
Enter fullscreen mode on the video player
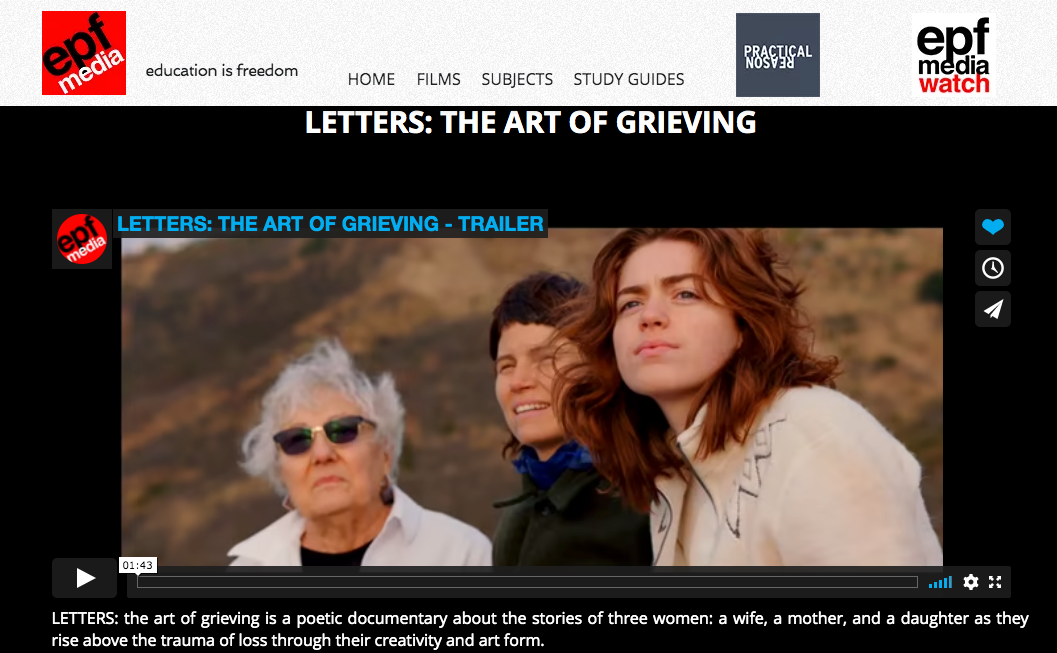coord(995,582)
